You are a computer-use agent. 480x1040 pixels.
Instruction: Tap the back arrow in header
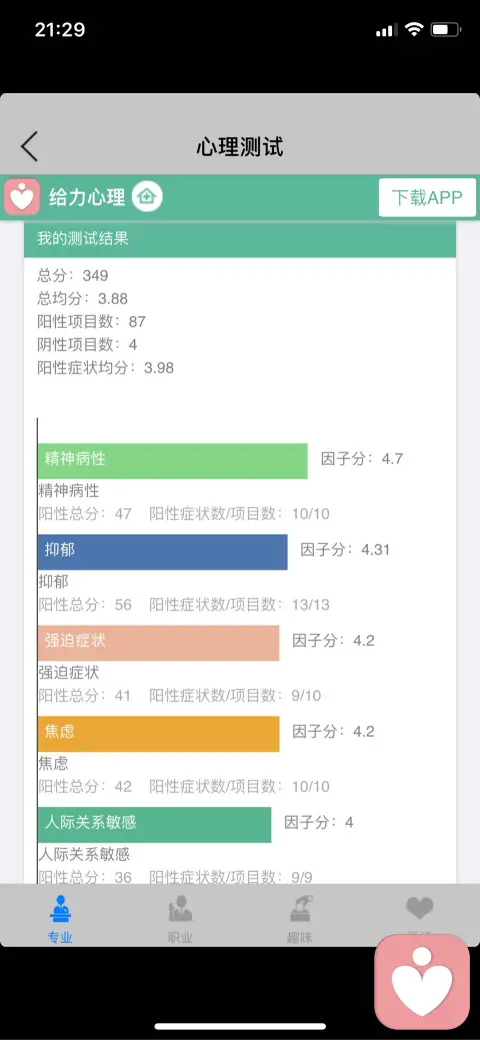click(29, 147)
